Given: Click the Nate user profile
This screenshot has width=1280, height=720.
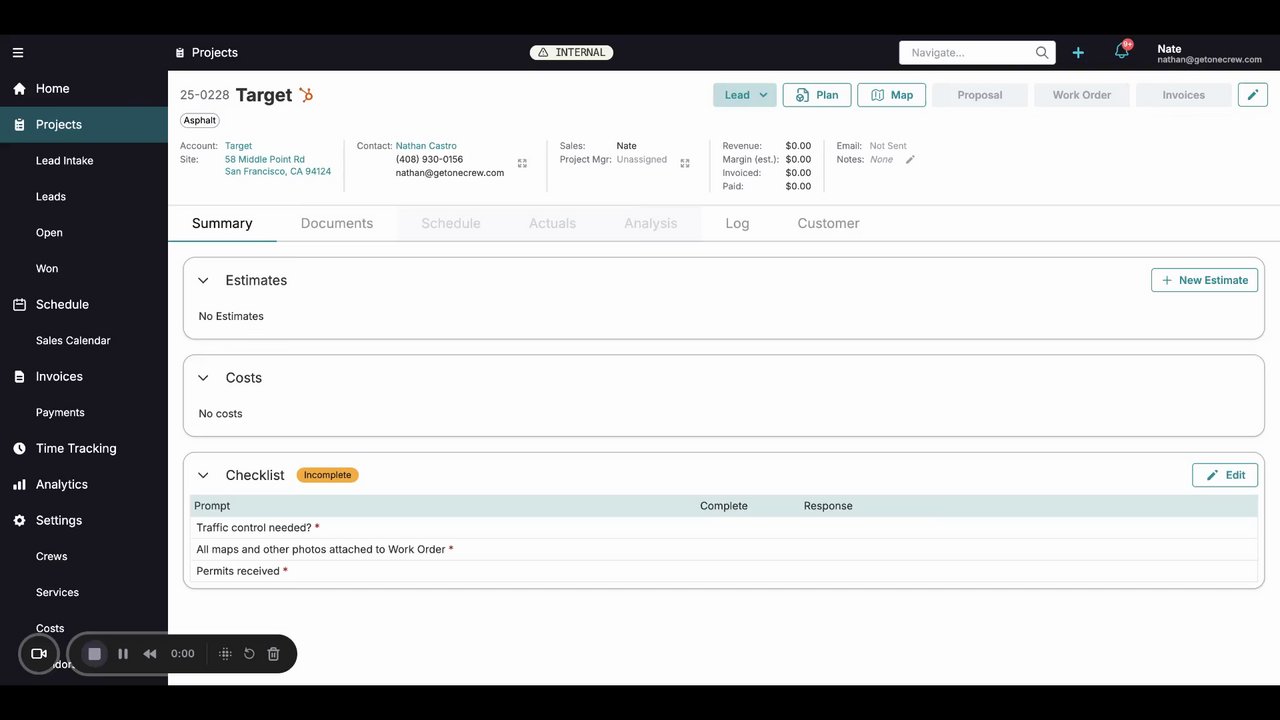Looking at the screenshot, I should [1209, 53].
